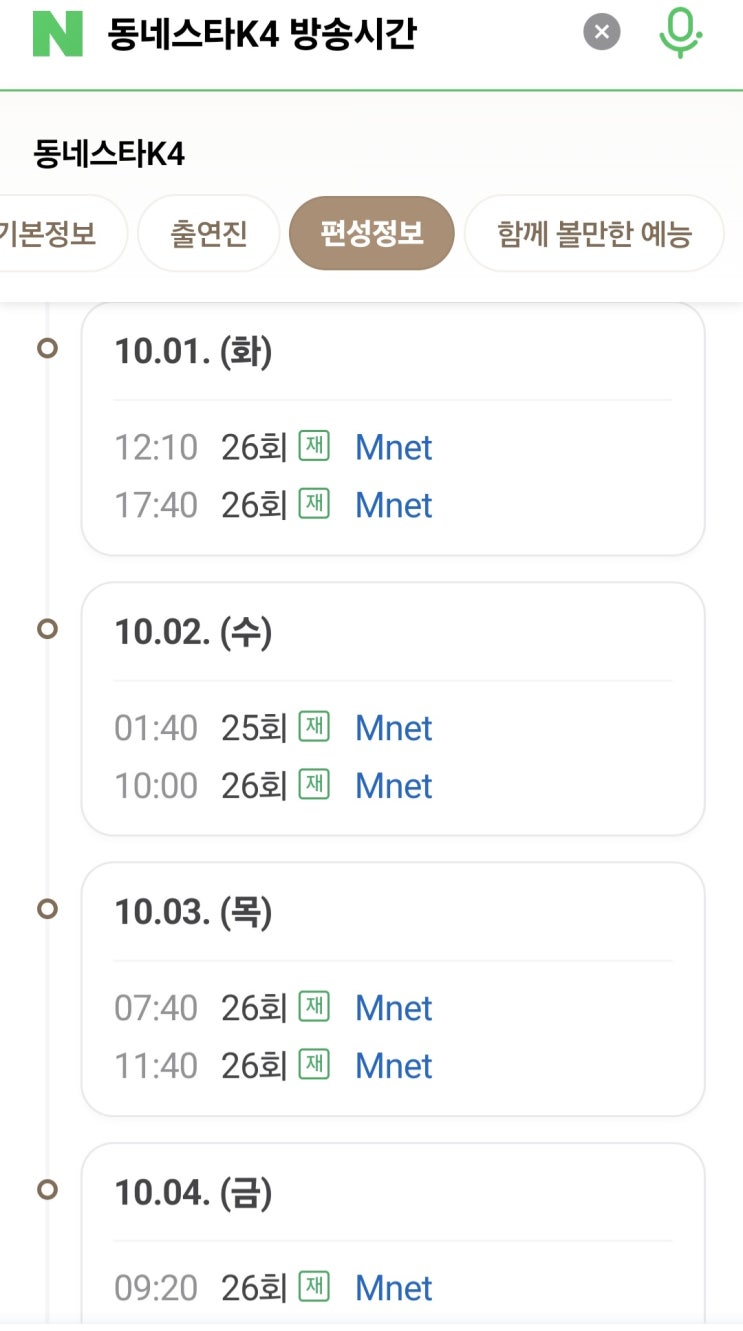Click the timeline dot for 10.03 (목)
The width and height of the screenshot is (743, 1331).
coord(47,909)
